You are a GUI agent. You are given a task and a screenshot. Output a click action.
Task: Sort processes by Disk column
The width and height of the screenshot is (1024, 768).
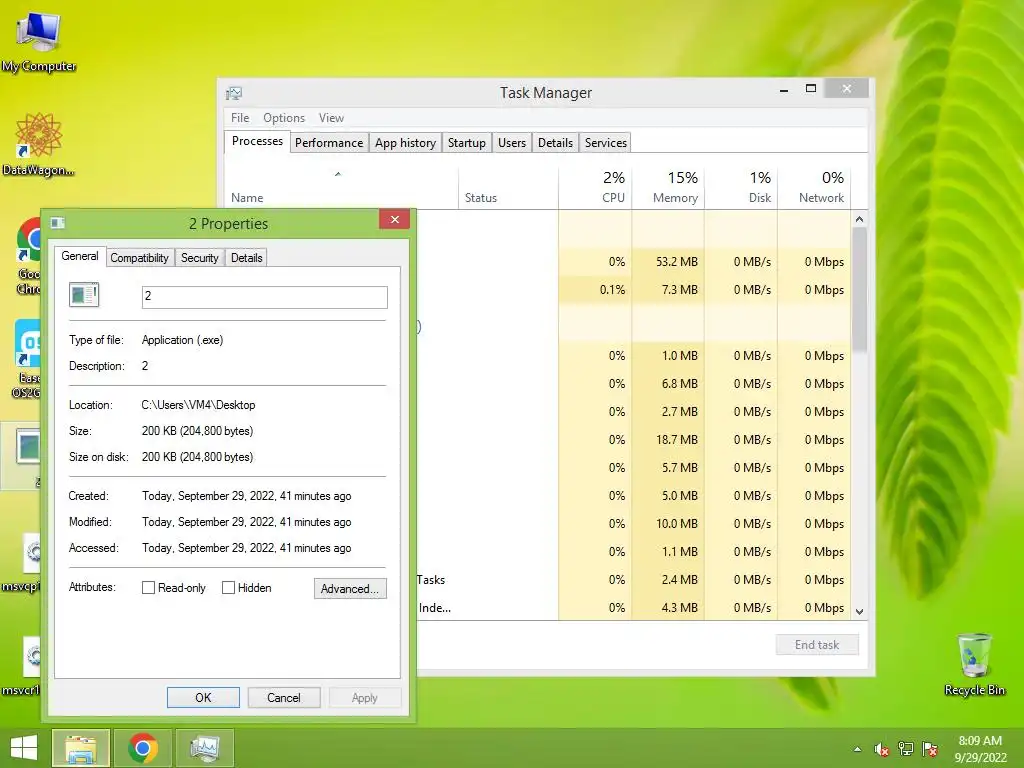pyautogui.click(x=741, y=189)
